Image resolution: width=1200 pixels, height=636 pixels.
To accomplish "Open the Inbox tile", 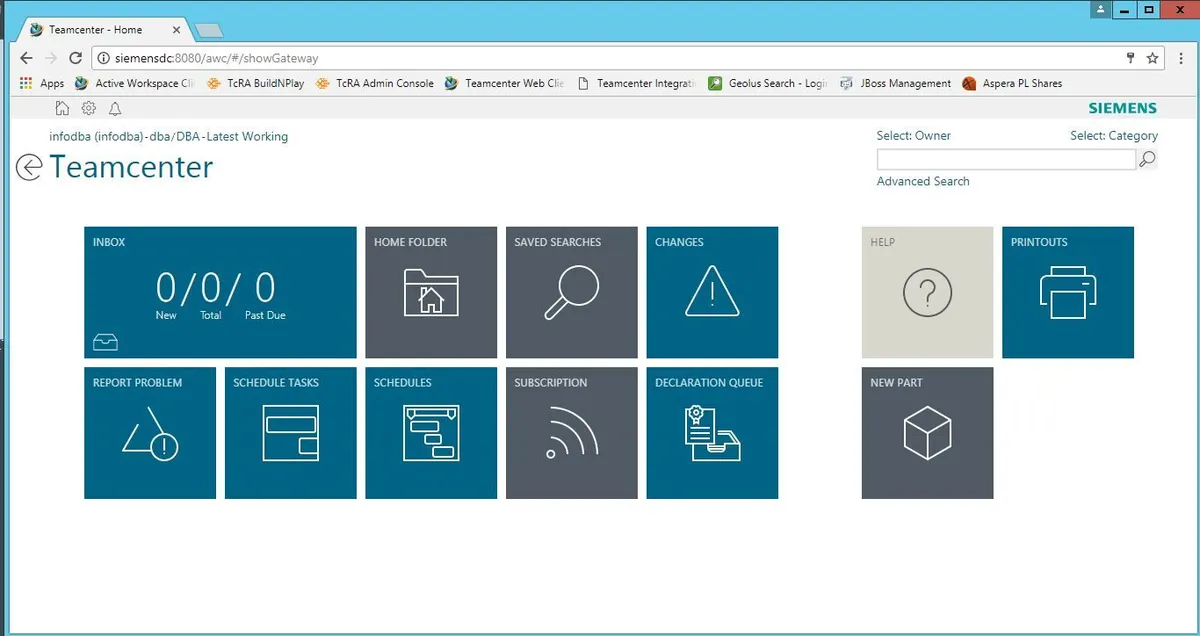I will [220, 292].
